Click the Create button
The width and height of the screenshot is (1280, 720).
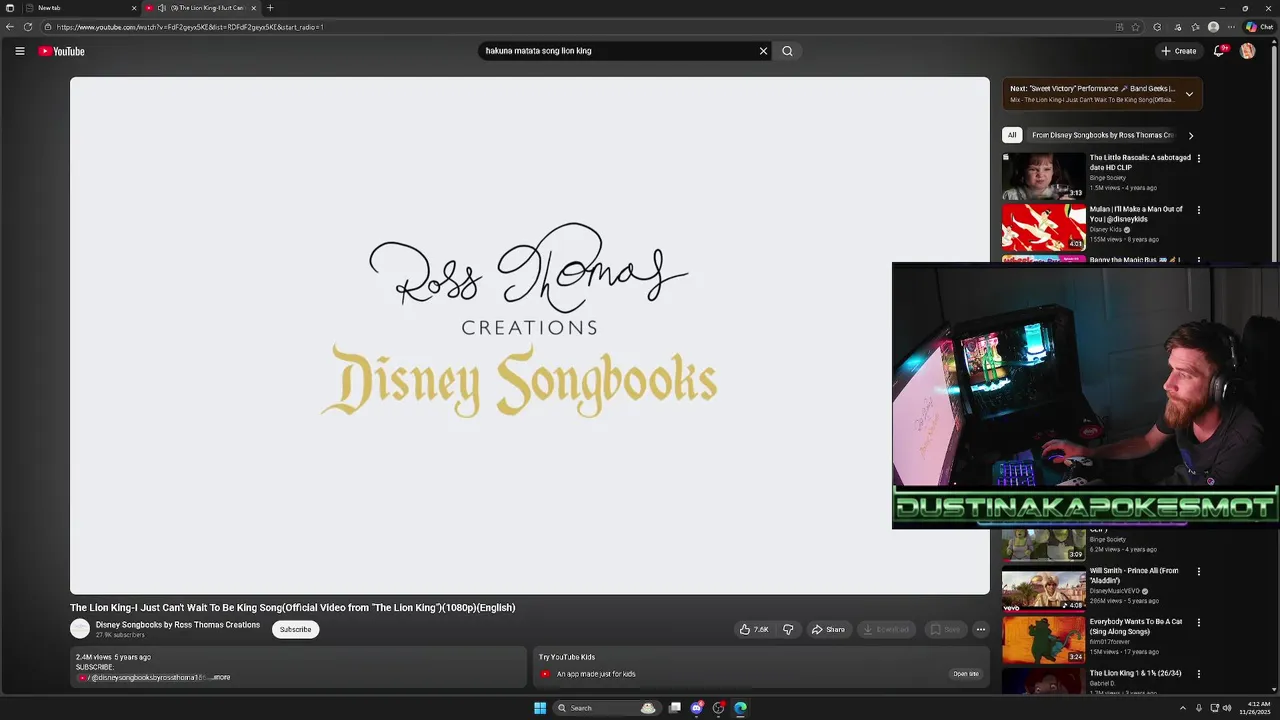(1179, 51)
